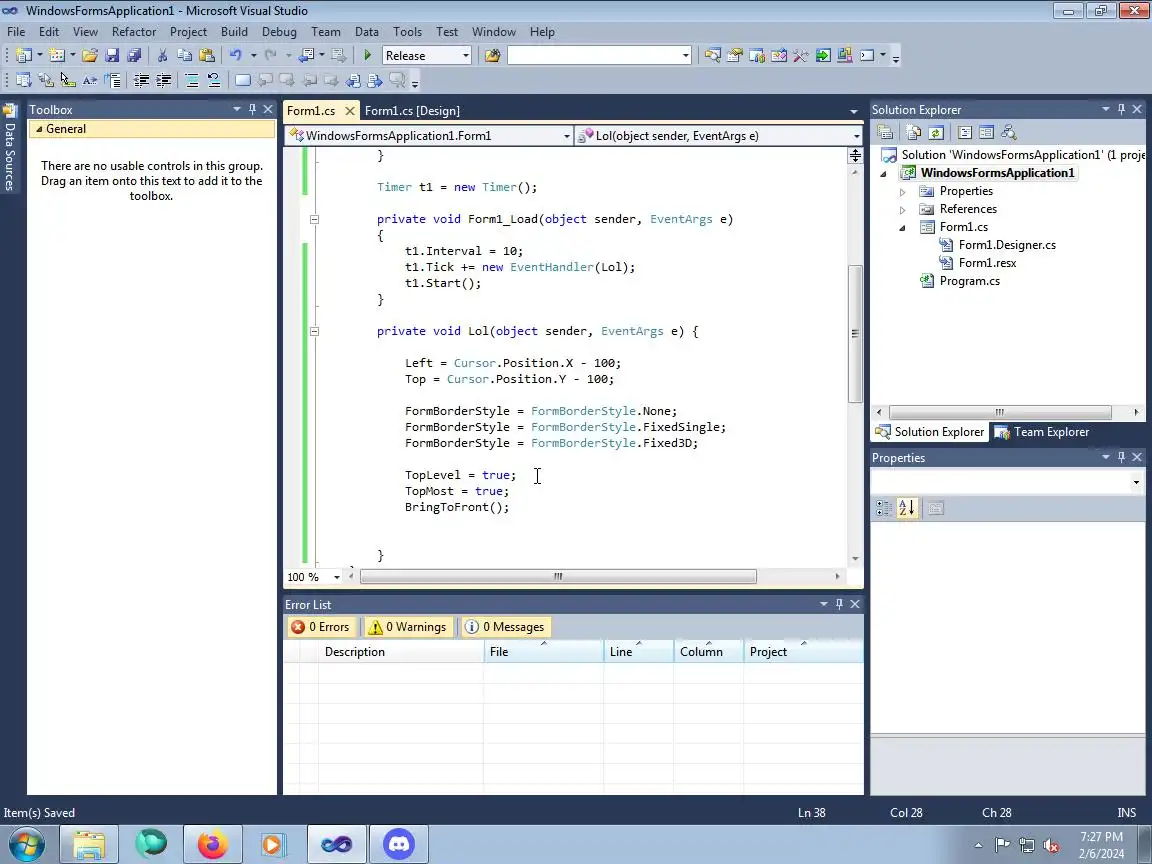Click the Save All toolbar icon
This screenshot has height=864, width=1152.
click(x=134, y=55)
